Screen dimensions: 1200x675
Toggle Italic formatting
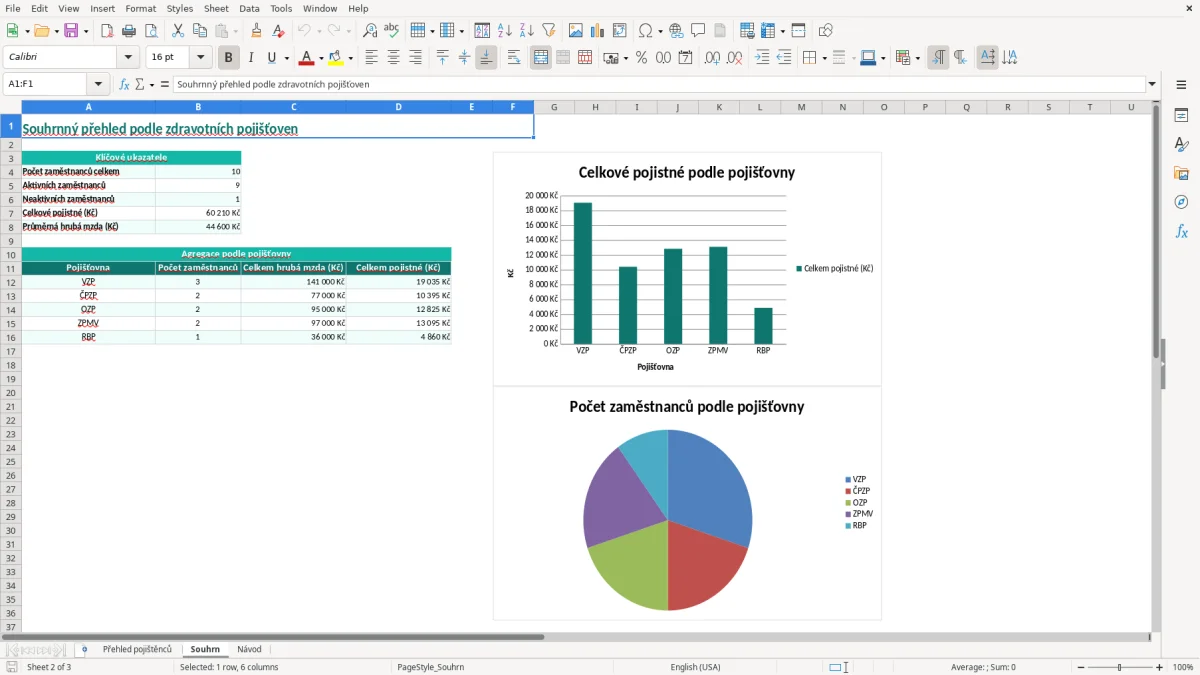[250, 58]
